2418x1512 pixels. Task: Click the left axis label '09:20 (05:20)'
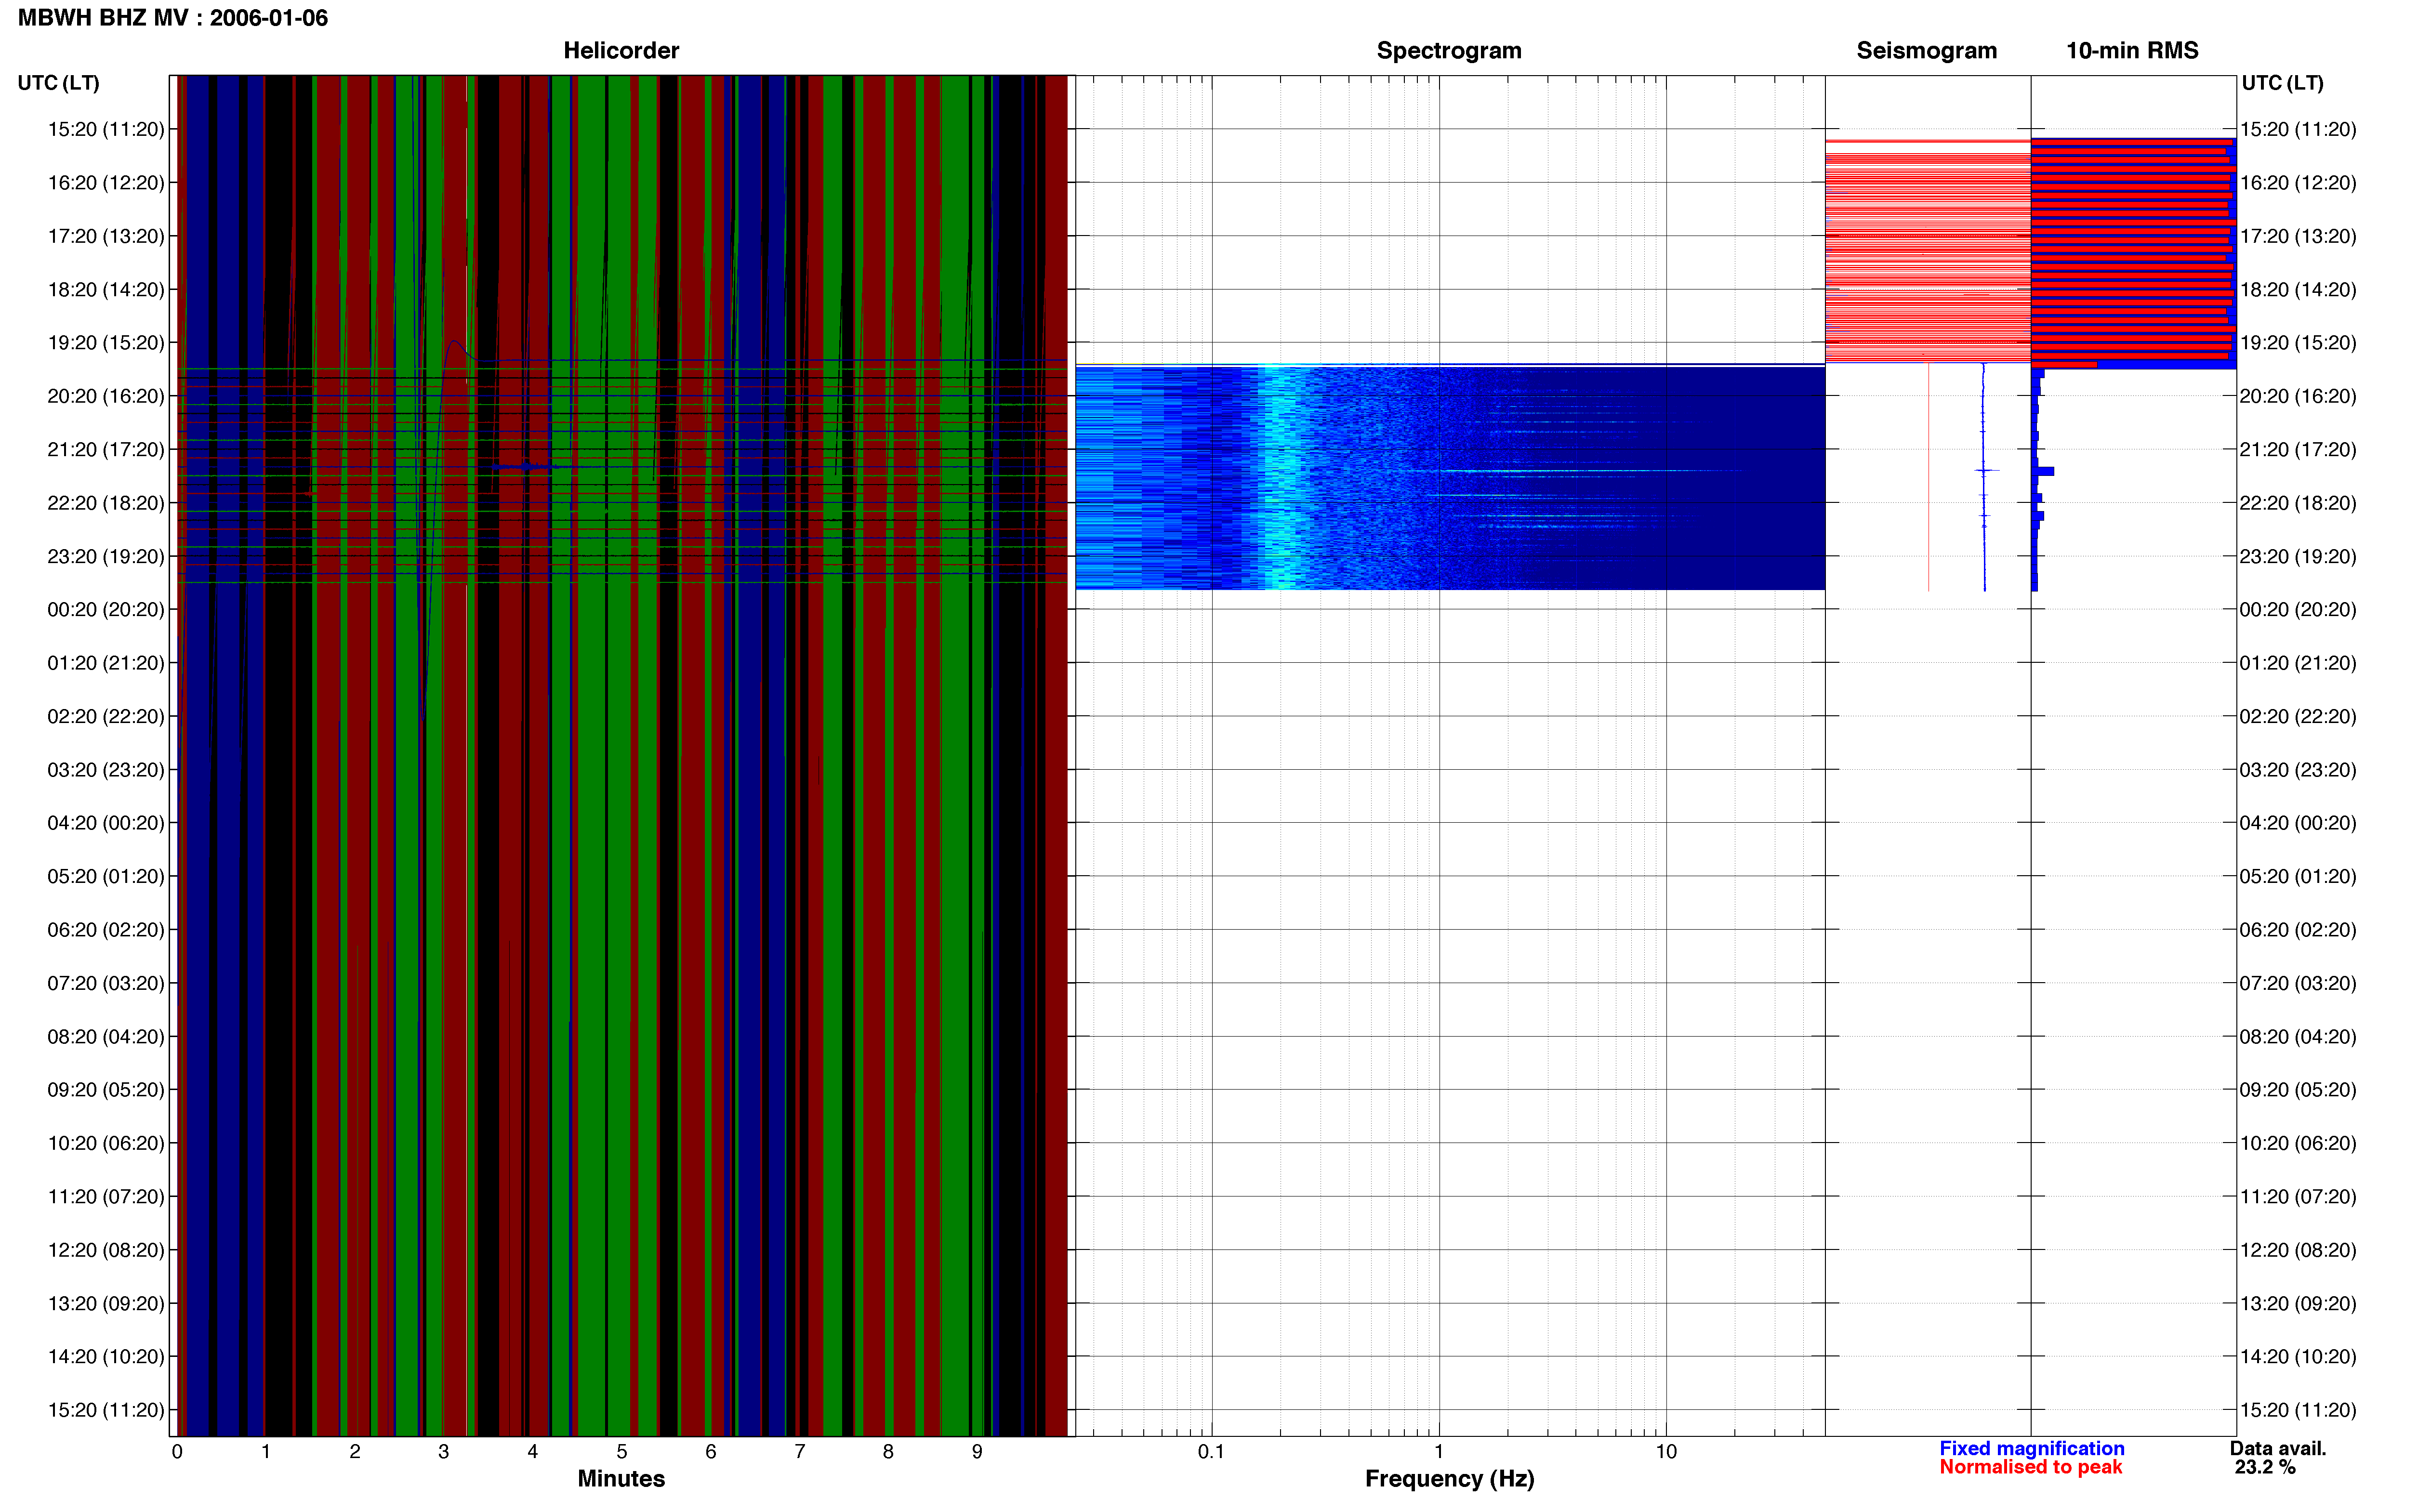point(106,1090)
